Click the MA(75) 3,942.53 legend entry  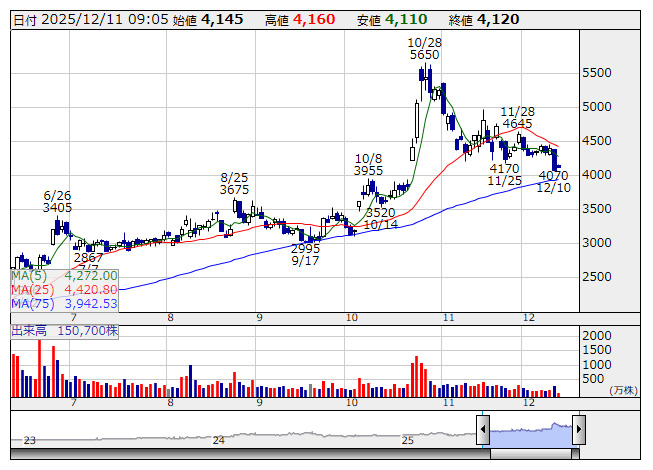(x=65, y=303)
